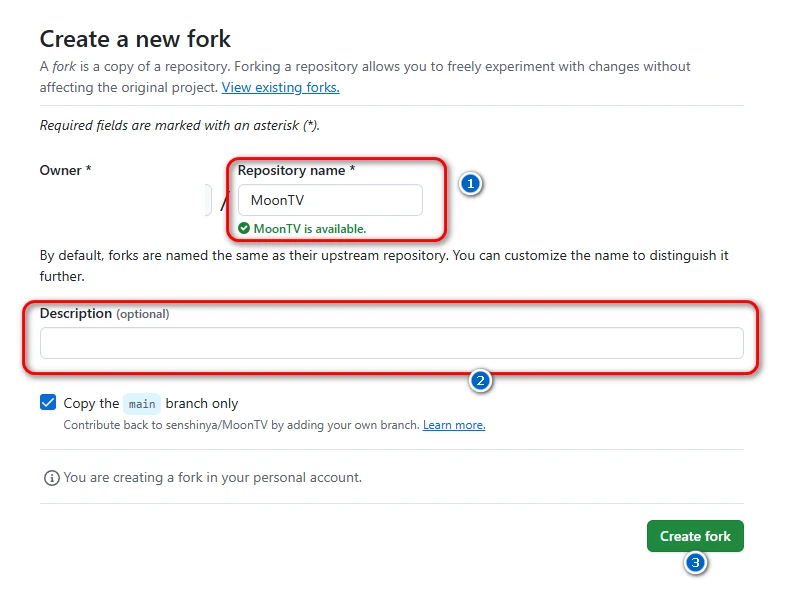
Task: Focus the Repository name field containing MoonTV
Action: click(x=330, y=200)
